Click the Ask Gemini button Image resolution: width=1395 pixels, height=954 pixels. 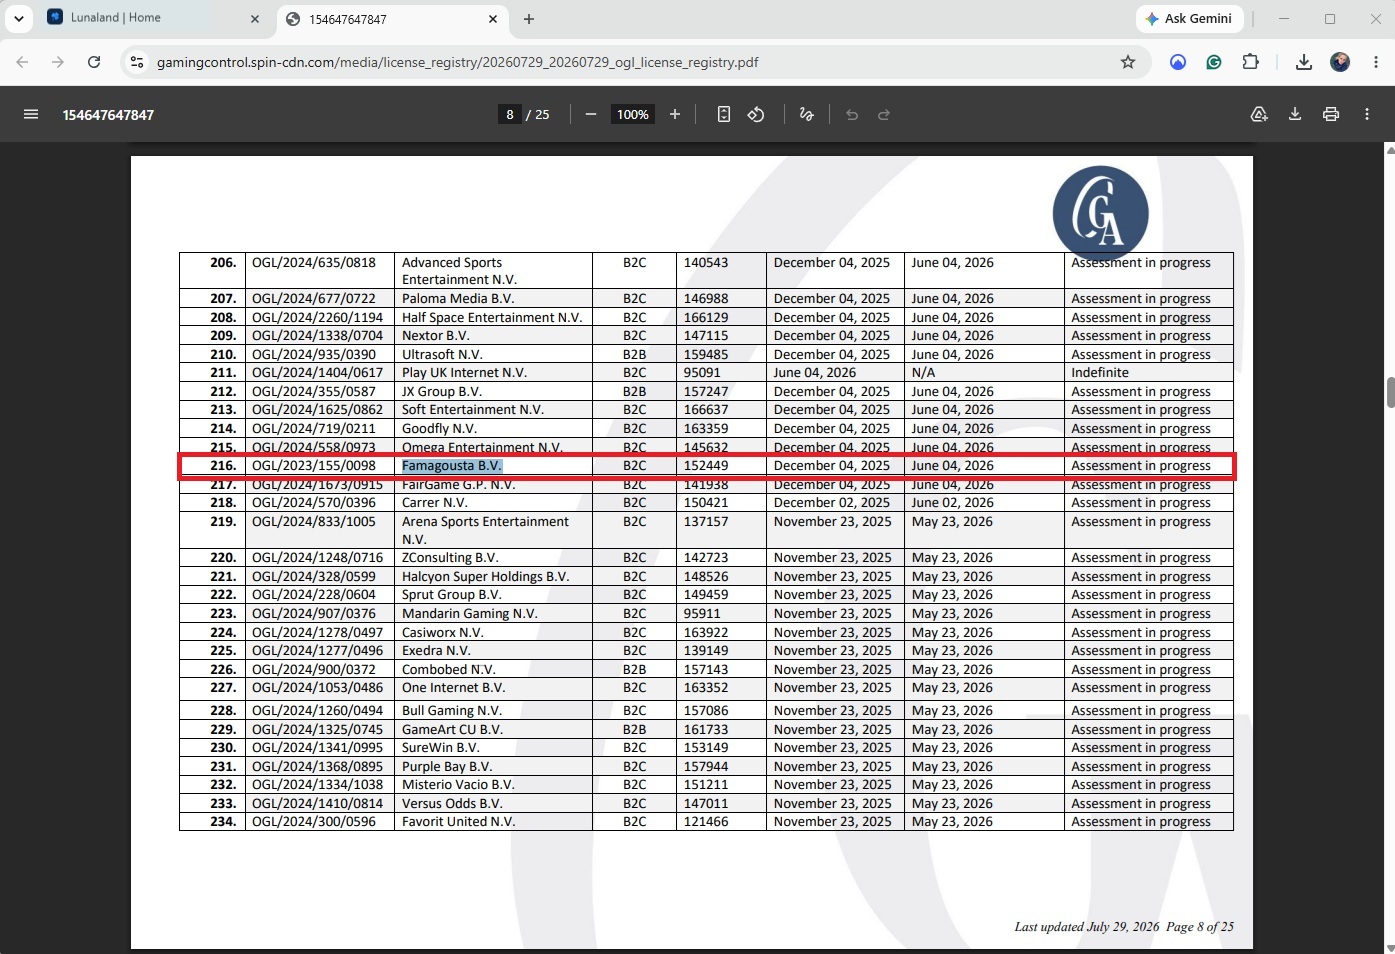pos(1189,18)
